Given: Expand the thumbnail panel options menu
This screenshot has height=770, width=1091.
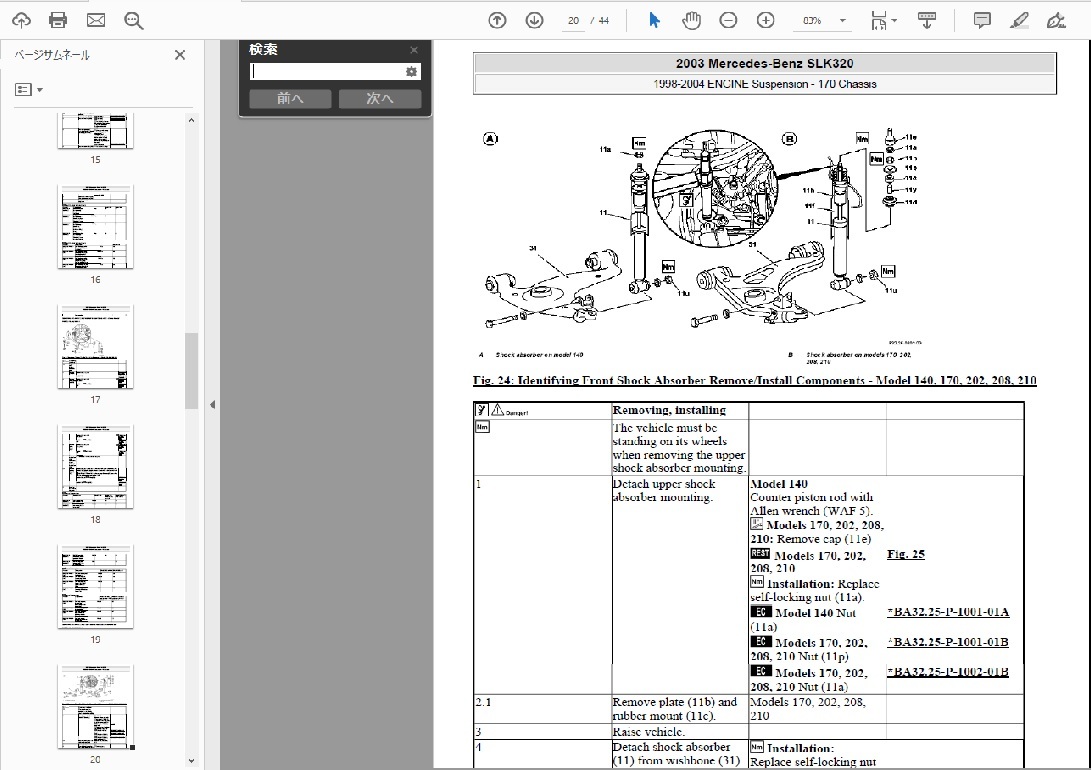Looking at the screenshot, I should pyautogui.click(x=29, y=90).
